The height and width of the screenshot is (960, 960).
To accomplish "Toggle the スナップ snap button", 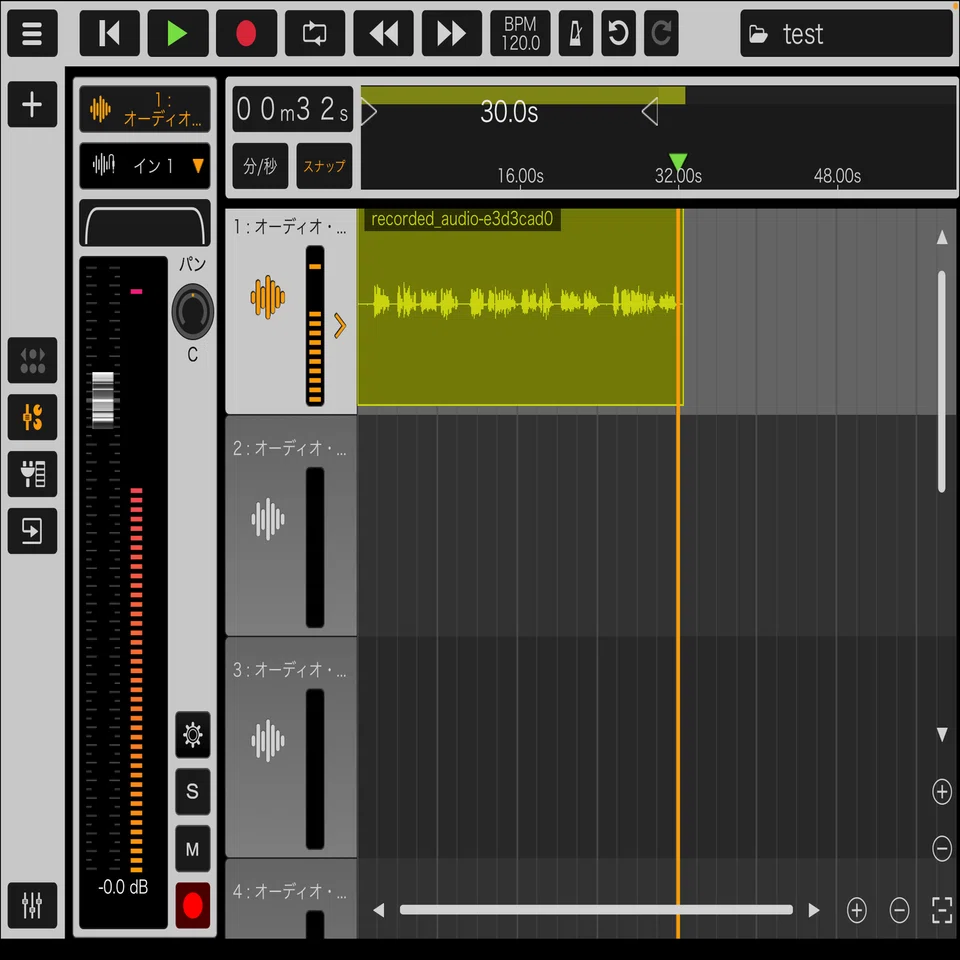I will pos(324,166).
